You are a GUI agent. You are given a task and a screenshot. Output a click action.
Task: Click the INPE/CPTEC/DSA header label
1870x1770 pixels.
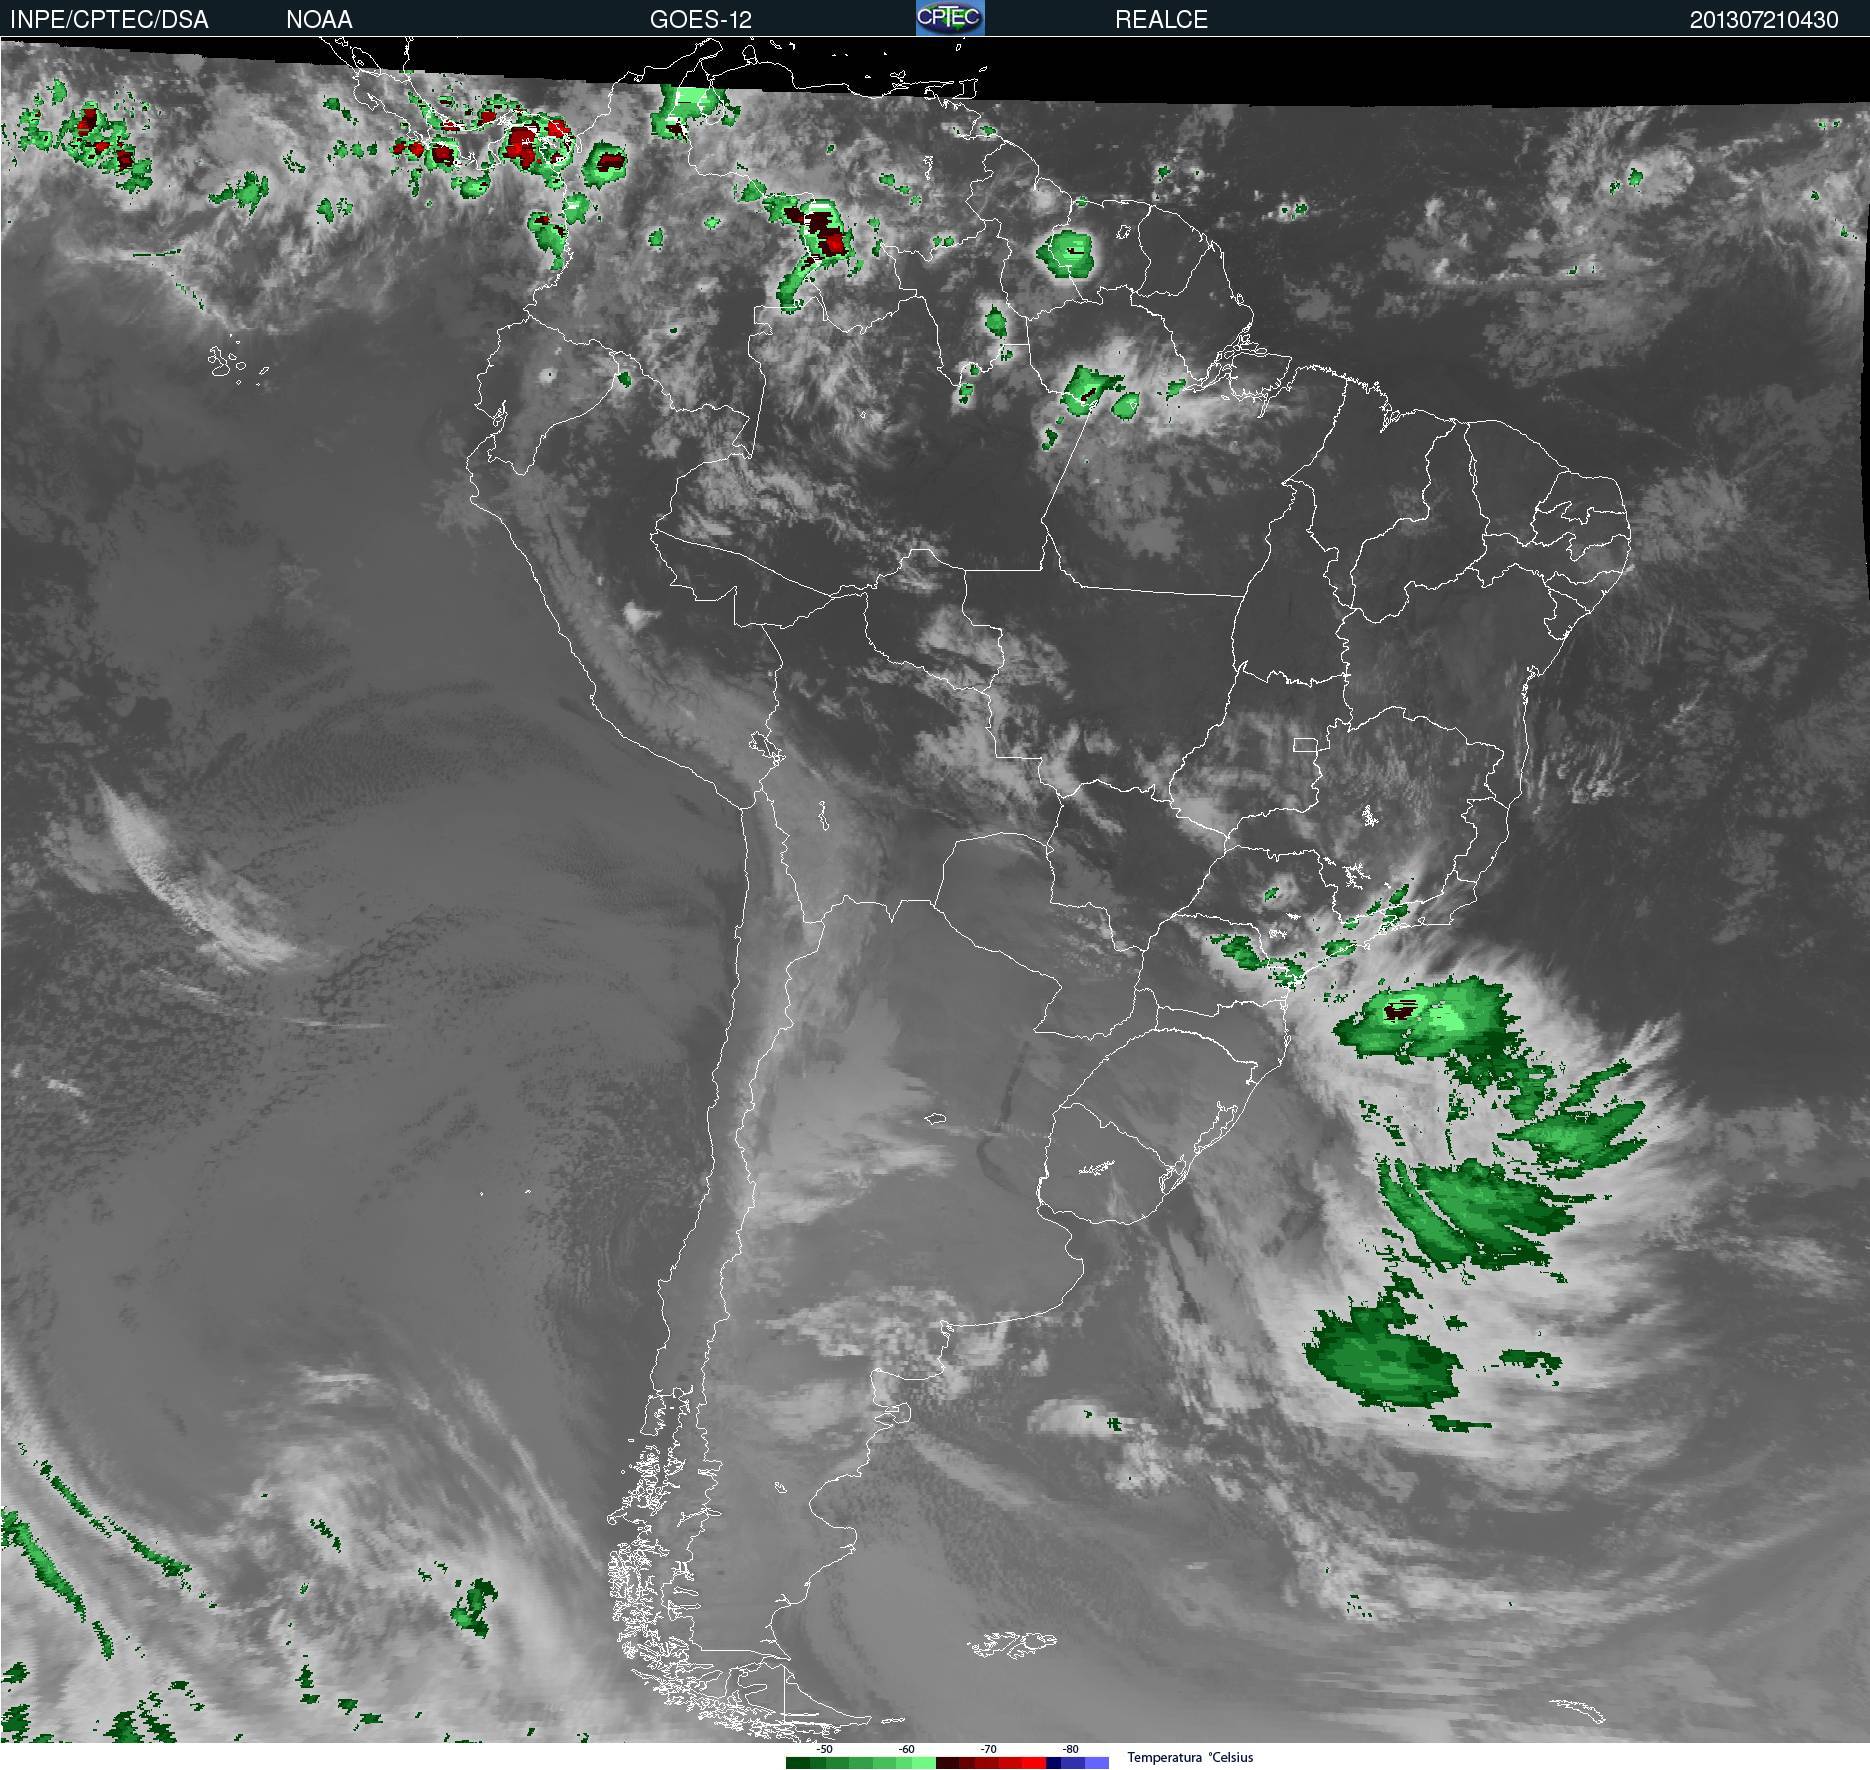click(109, 19)
